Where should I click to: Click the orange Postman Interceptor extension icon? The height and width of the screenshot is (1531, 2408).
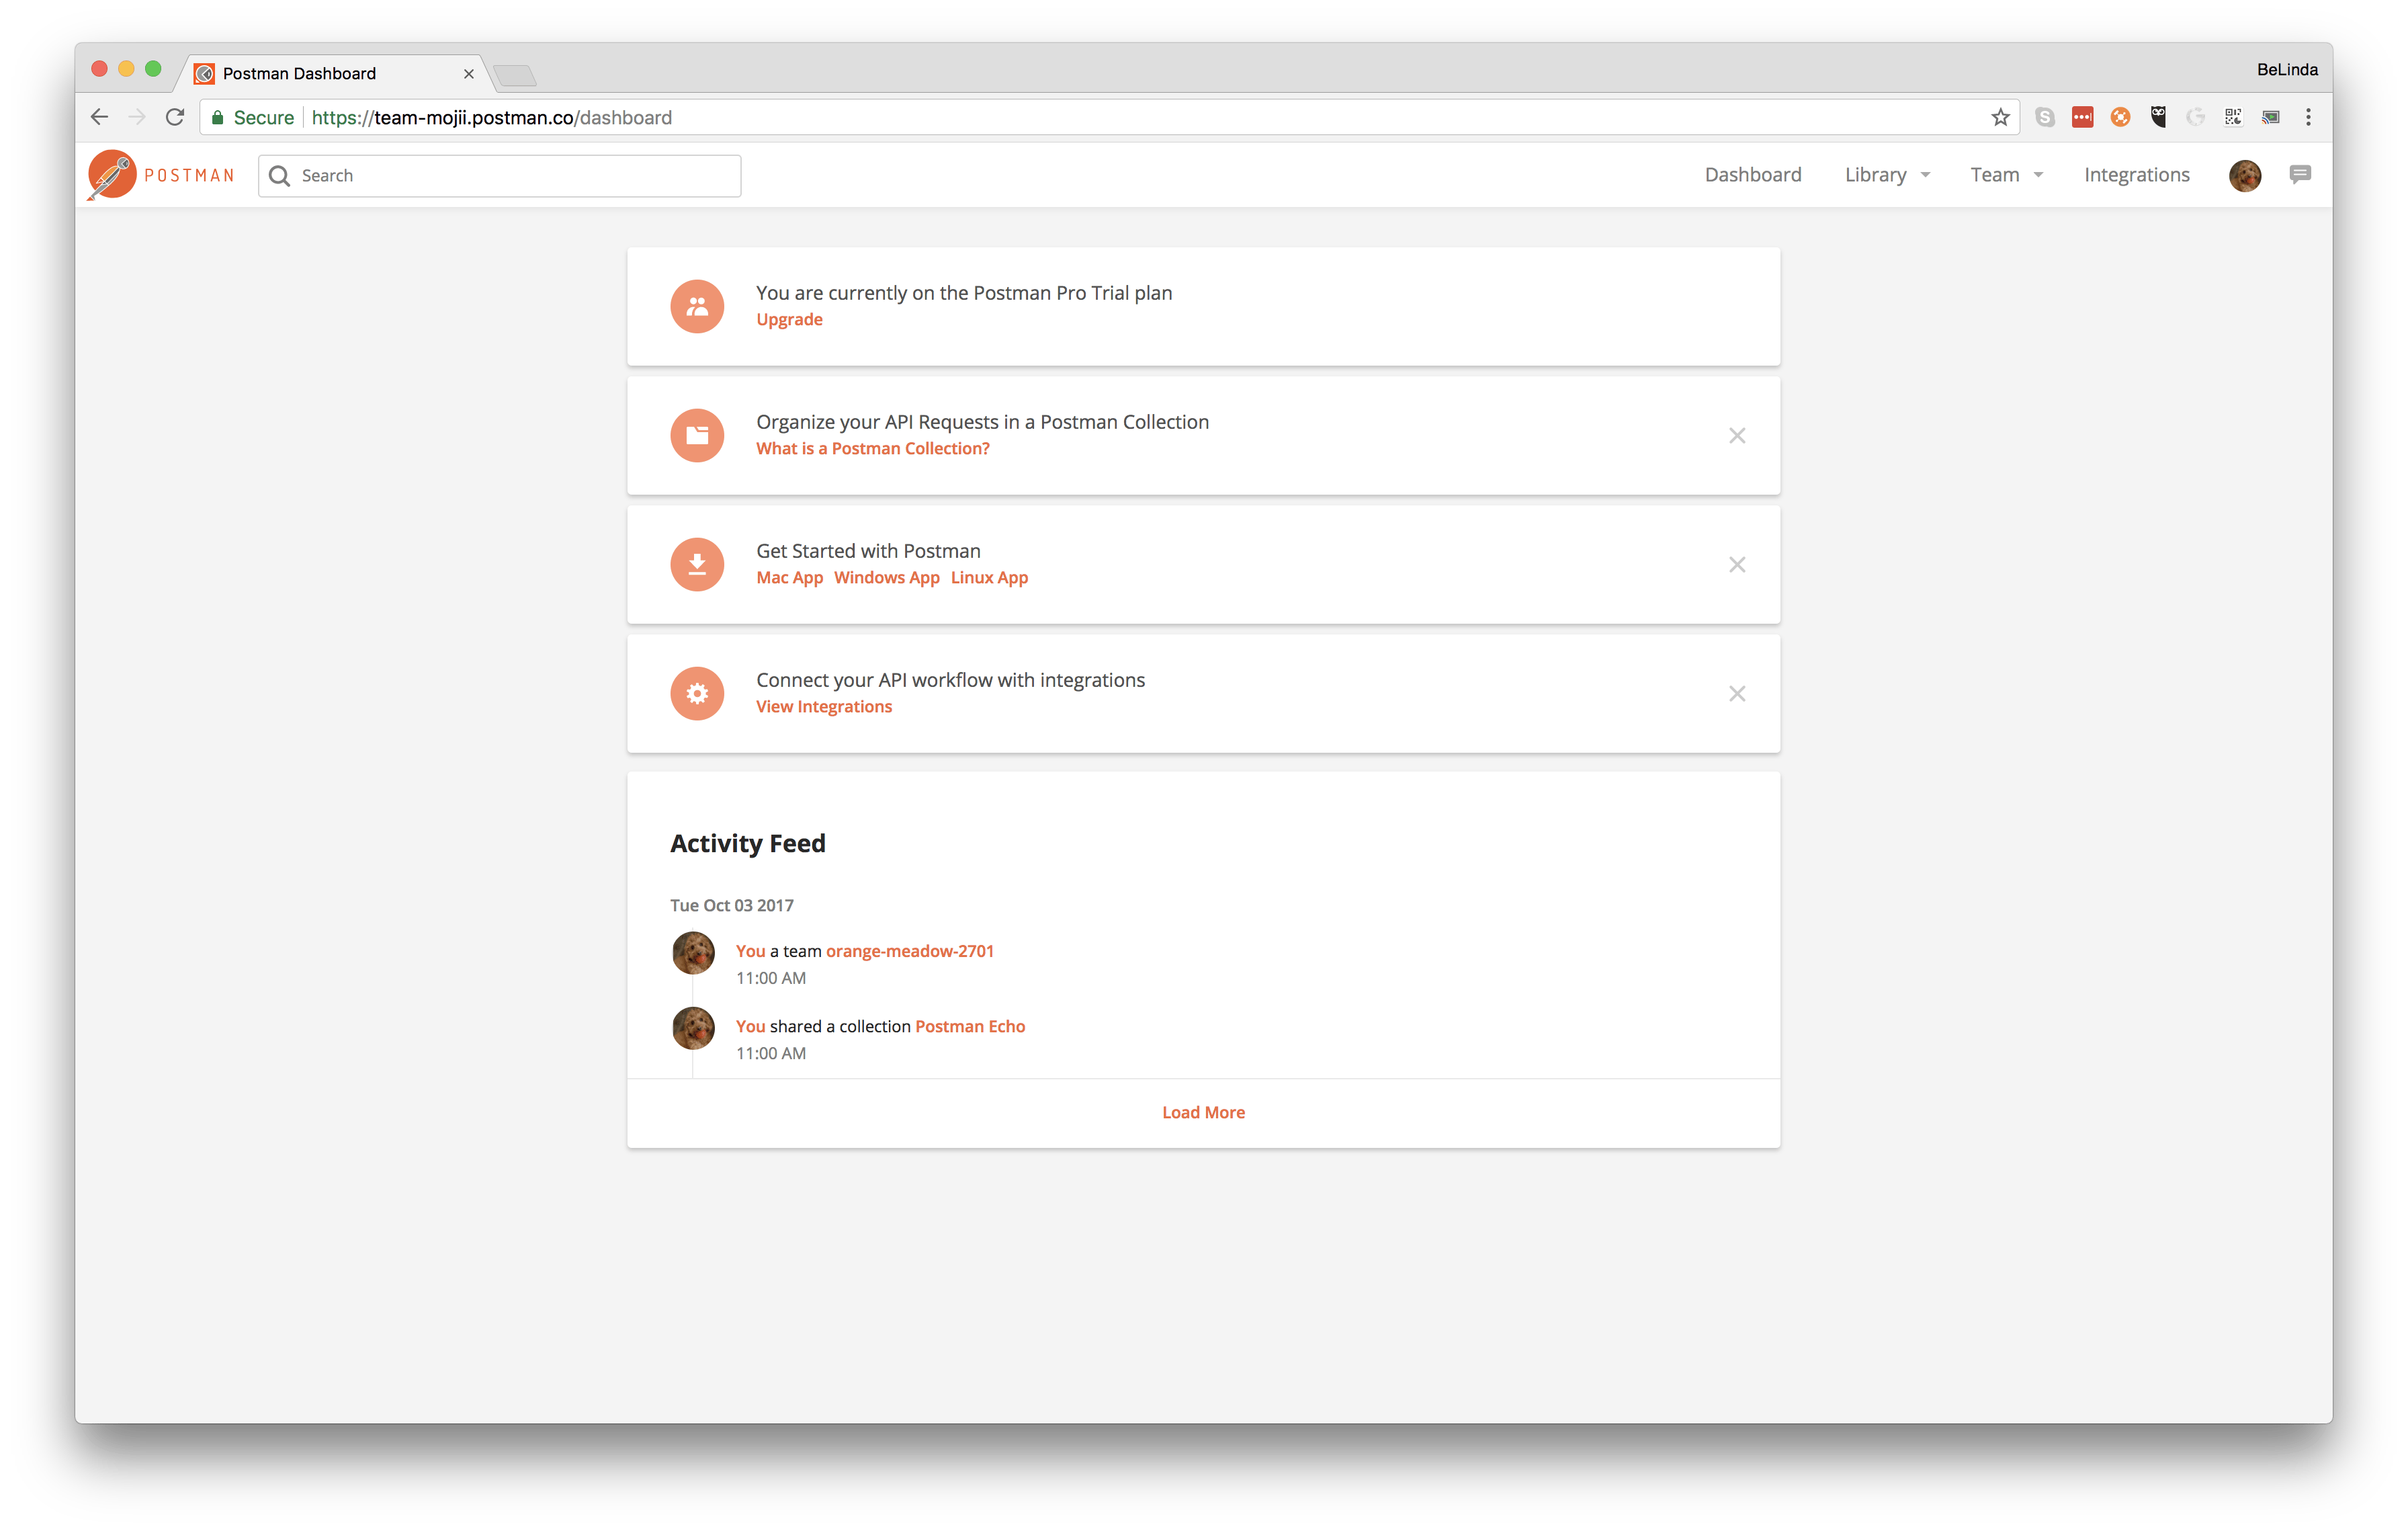tap(2120, 117)
